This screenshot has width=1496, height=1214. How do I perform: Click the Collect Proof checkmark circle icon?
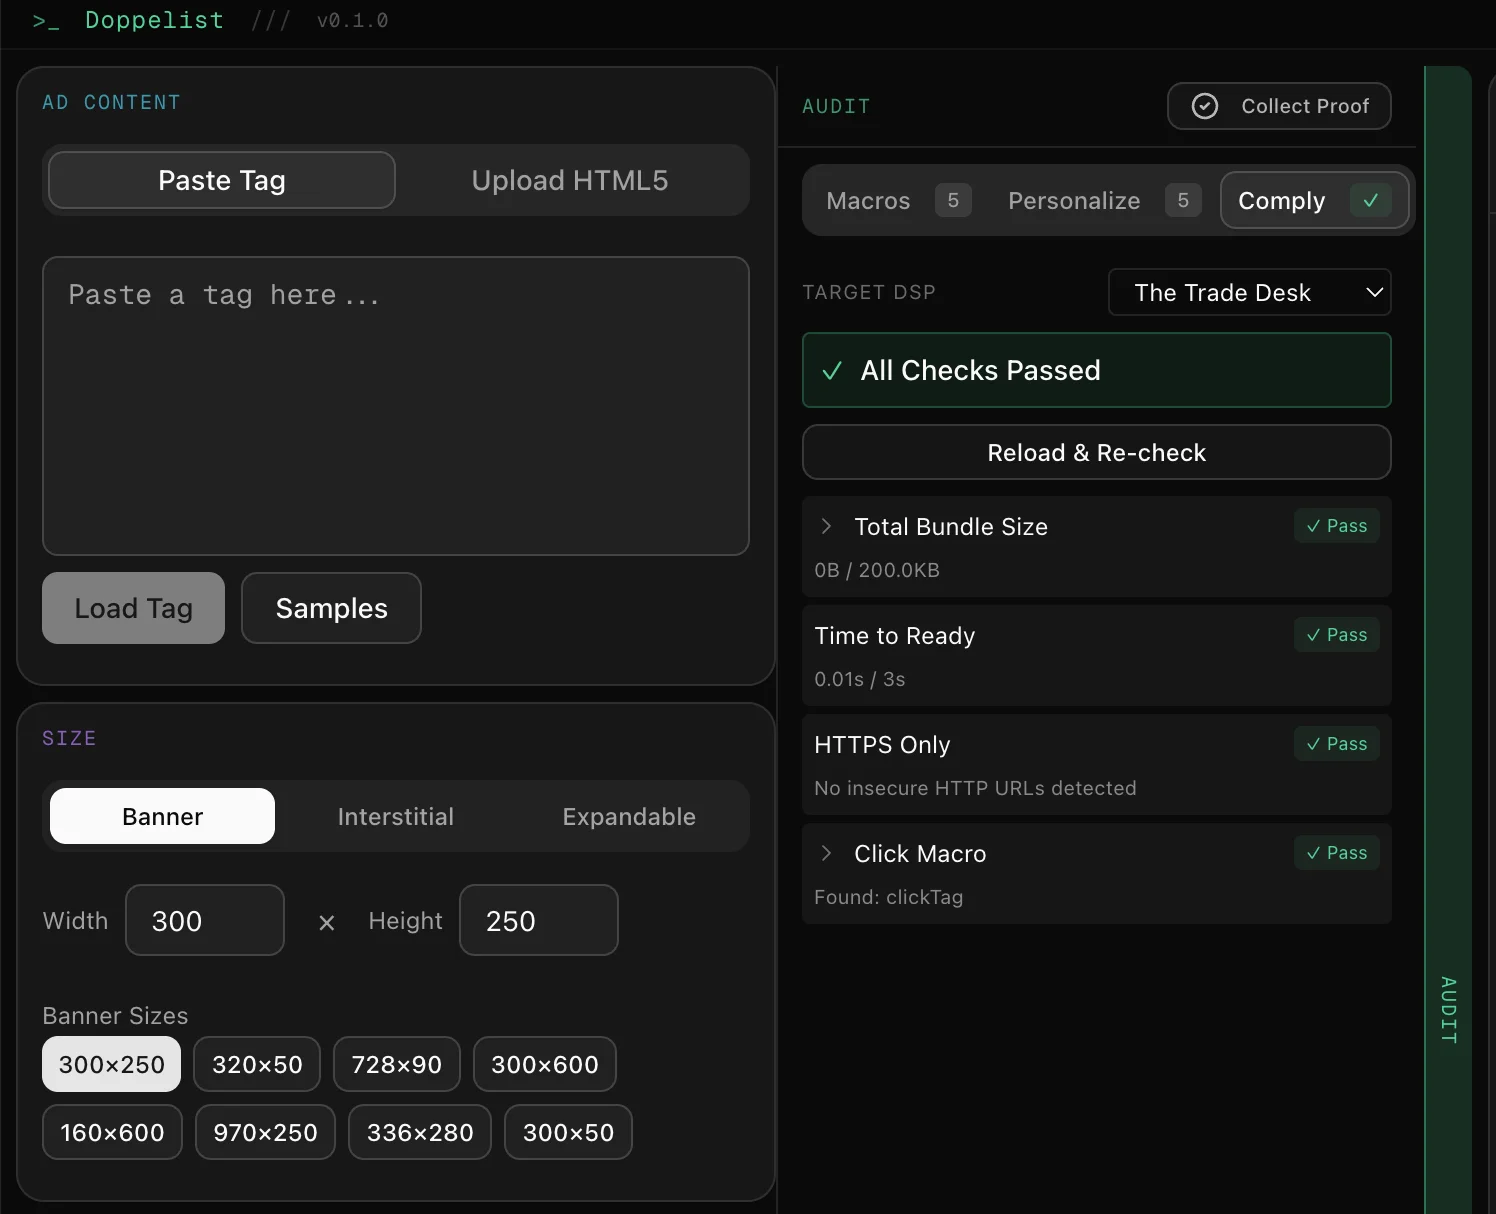(1205, 106)
